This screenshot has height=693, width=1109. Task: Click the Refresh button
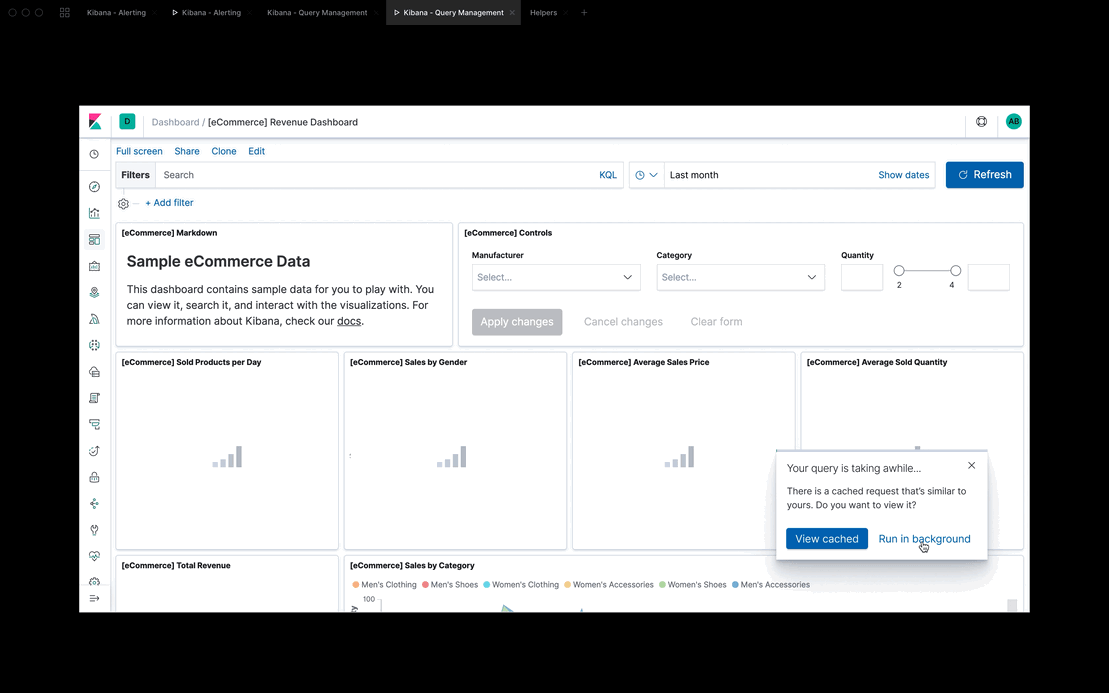[x=985, y=175]
